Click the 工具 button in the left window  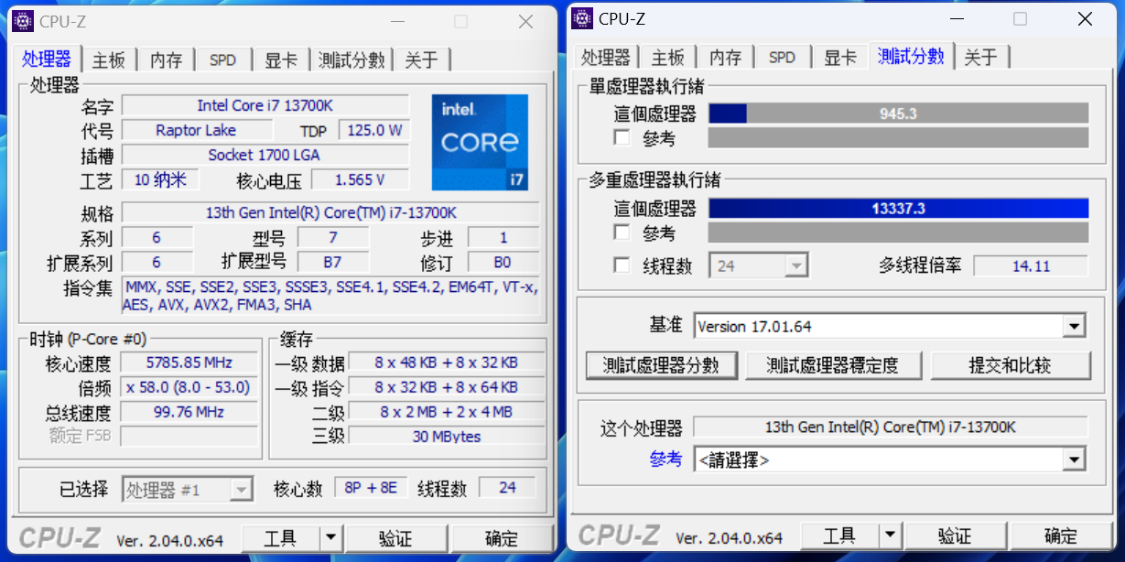click(281, 537)
